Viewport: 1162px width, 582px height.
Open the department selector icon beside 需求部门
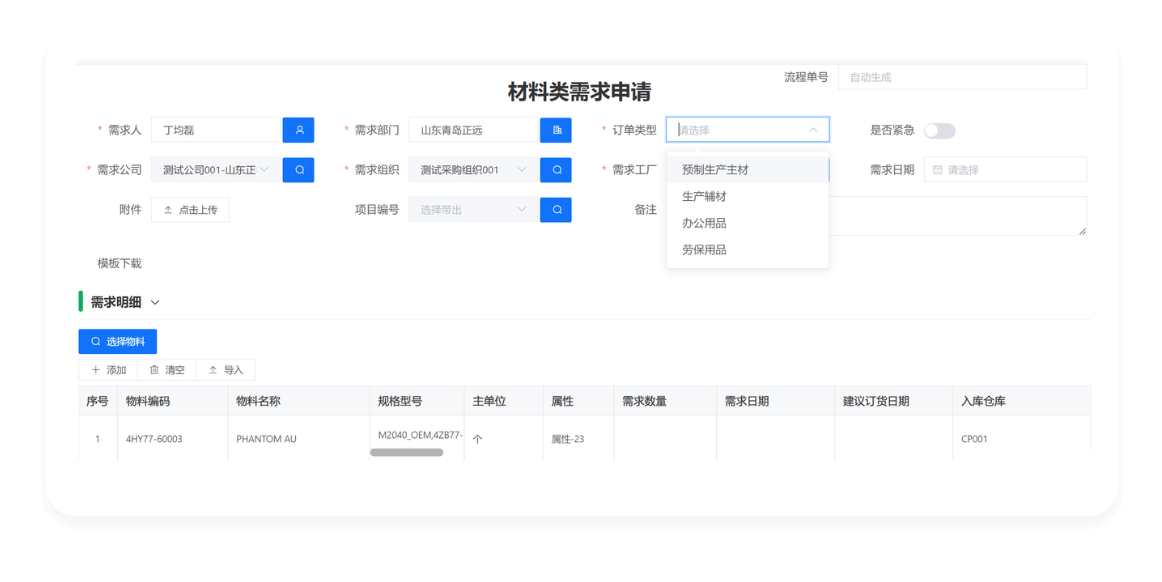pos(556,130)
